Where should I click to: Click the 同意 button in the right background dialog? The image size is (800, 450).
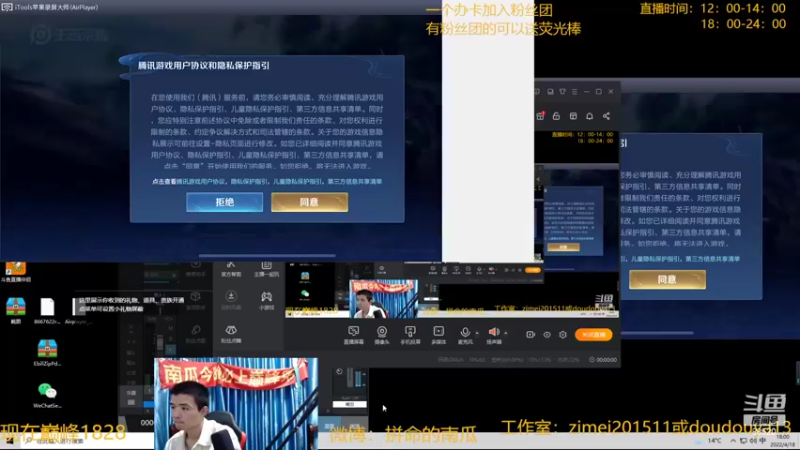(x=667, y=280)
